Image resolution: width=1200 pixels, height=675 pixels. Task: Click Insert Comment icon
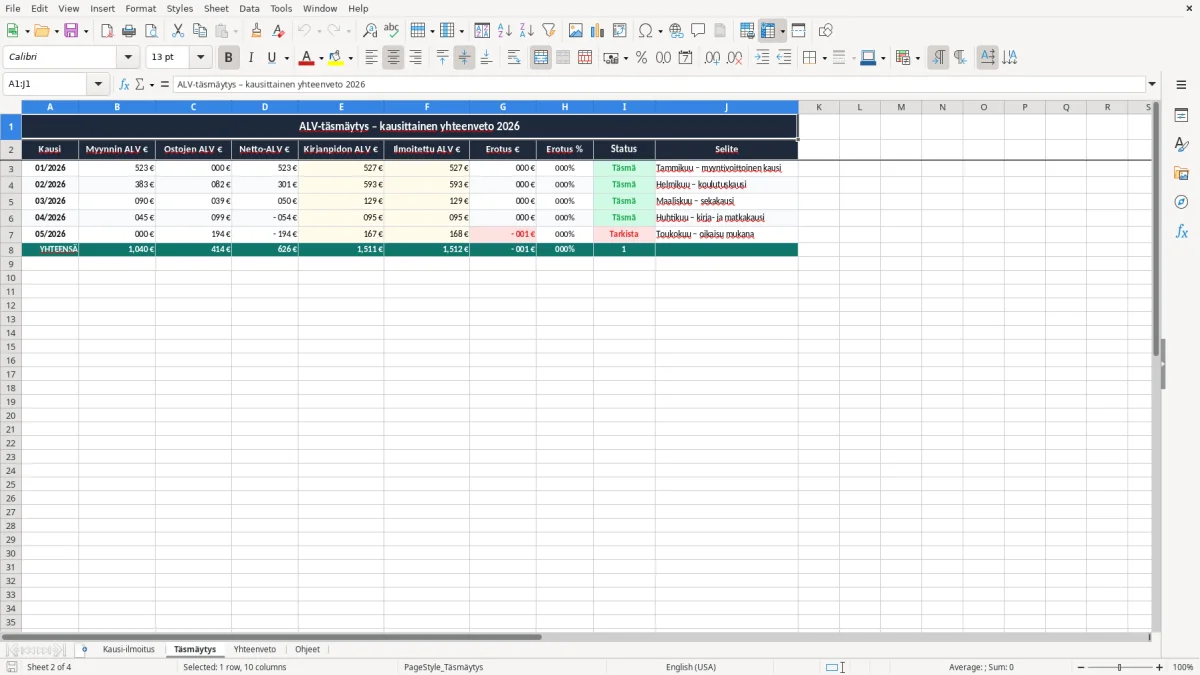click(x=698, y=31)
